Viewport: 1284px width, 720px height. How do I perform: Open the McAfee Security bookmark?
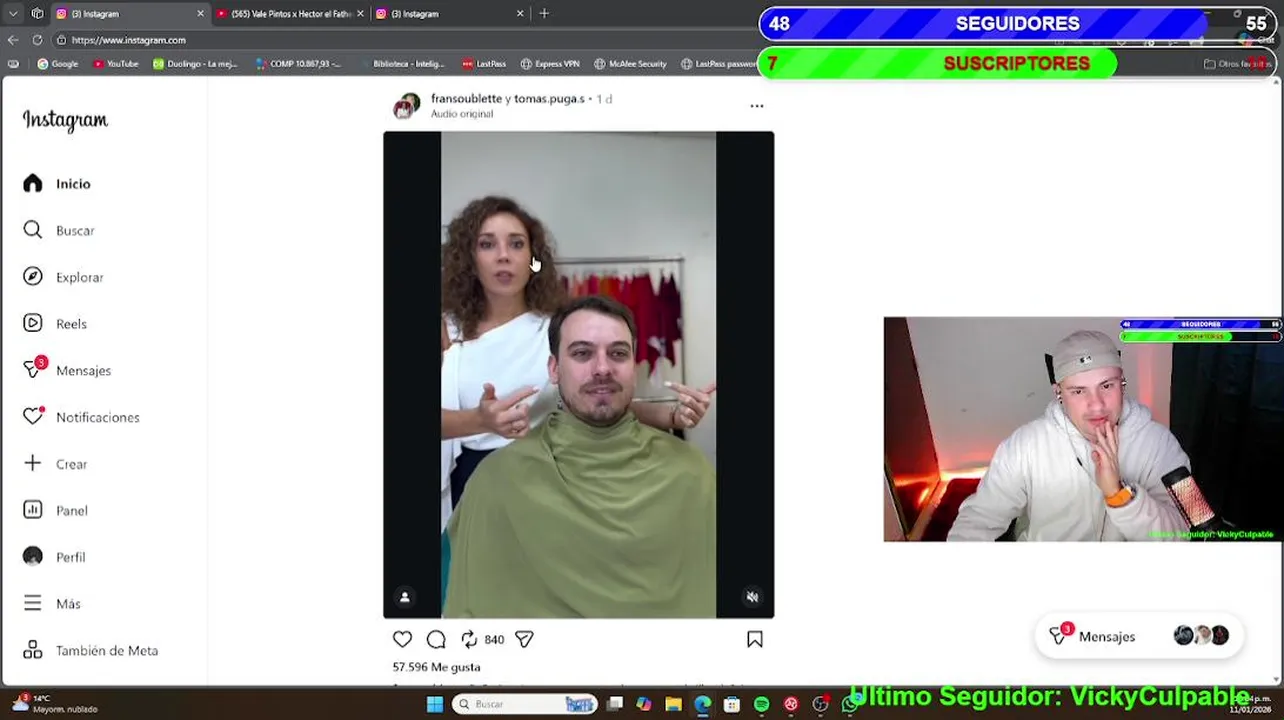coord(630,64)
